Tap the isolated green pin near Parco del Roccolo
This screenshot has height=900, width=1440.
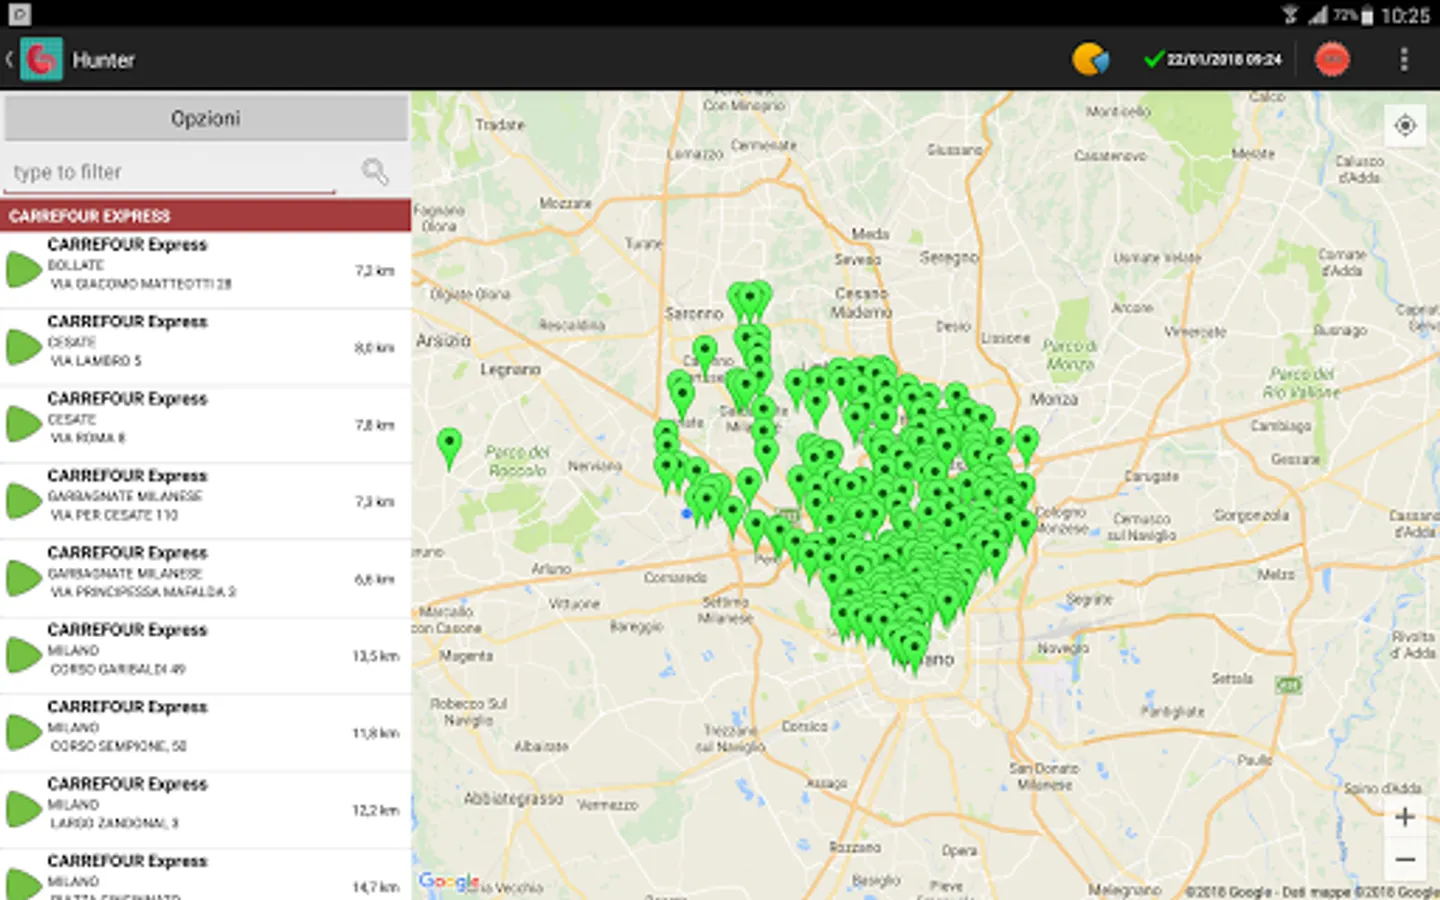click(450, 444)
